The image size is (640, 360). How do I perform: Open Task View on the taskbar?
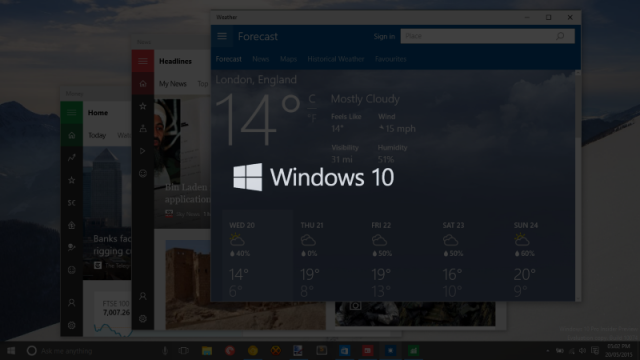click(184, 351)
